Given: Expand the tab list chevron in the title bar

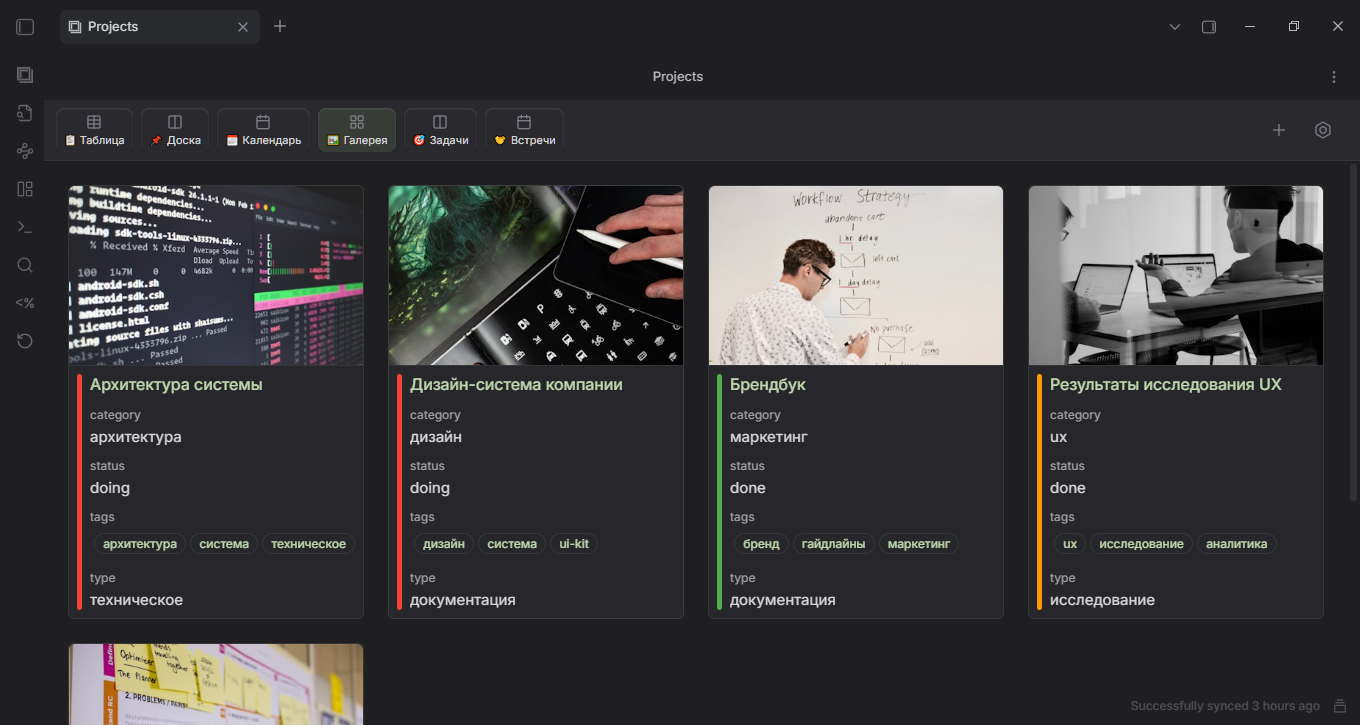Looking at the screenshot, I should tap(1175, 27).
